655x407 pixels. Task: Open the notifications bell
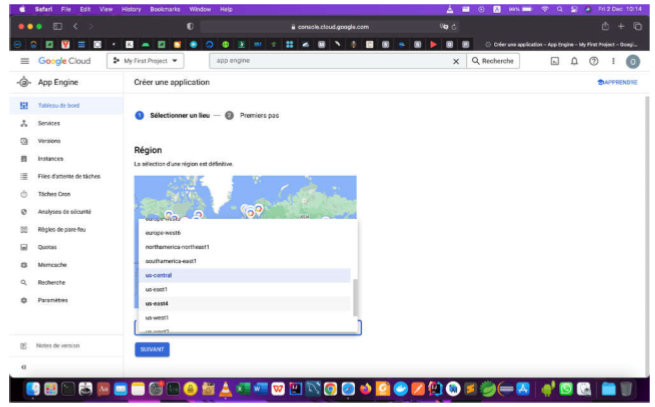point(574,61)
